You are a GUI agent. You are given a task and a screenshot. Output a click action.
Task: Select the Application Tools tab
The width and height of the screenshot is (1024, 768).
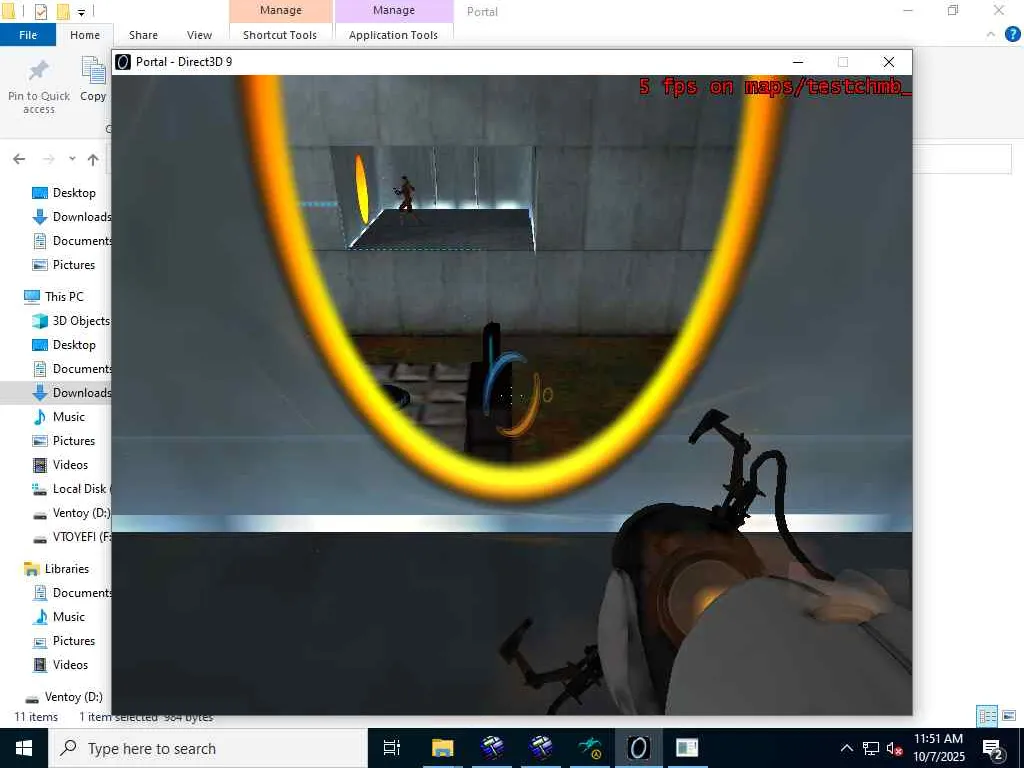point(393,35)
